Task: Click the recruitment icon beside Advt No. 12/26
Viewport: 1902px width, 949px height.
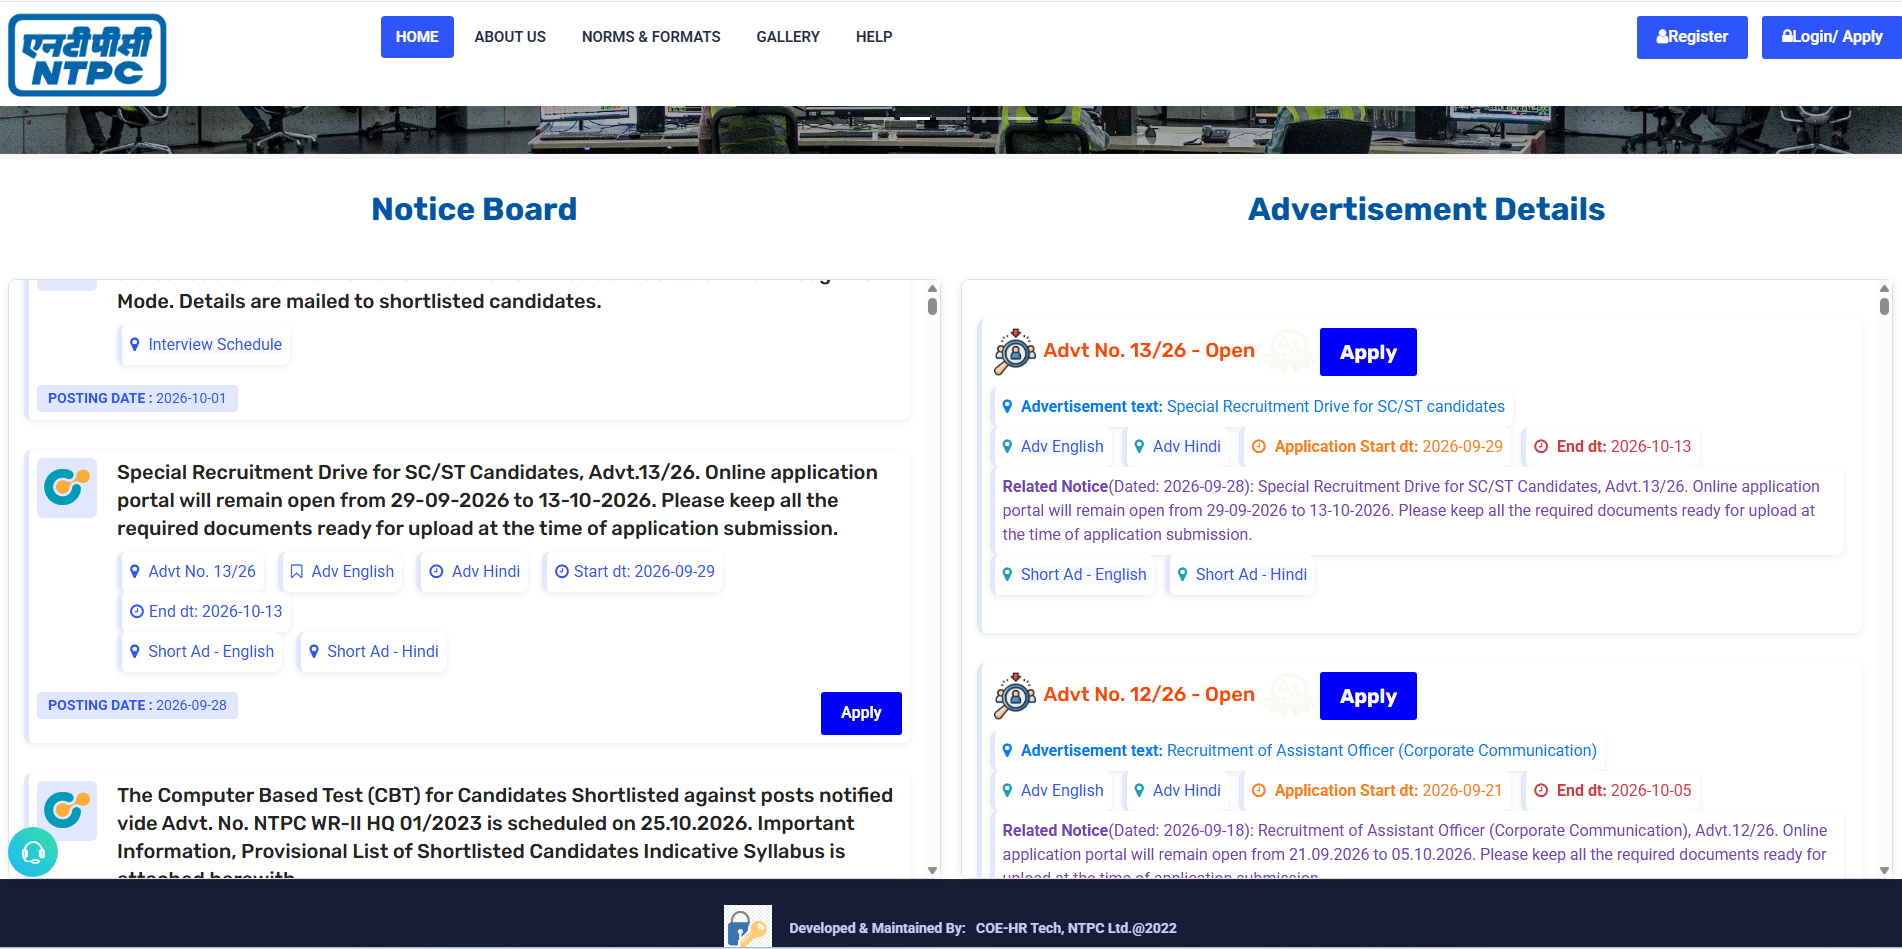Action: click(x=1015, y=695)
